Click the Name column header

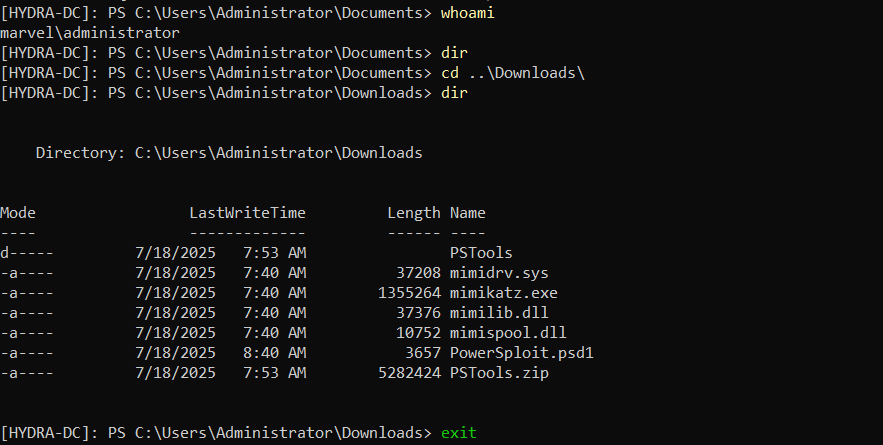[x=467, y=213]
